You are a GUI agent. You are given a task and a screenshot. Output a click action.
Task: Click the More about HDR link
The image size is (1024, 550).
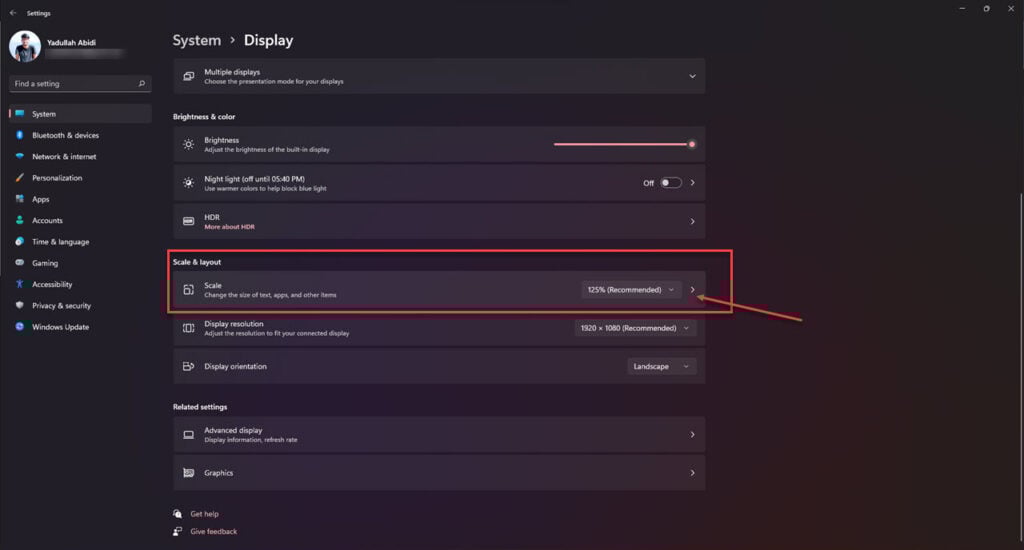[x=229, y=227]
